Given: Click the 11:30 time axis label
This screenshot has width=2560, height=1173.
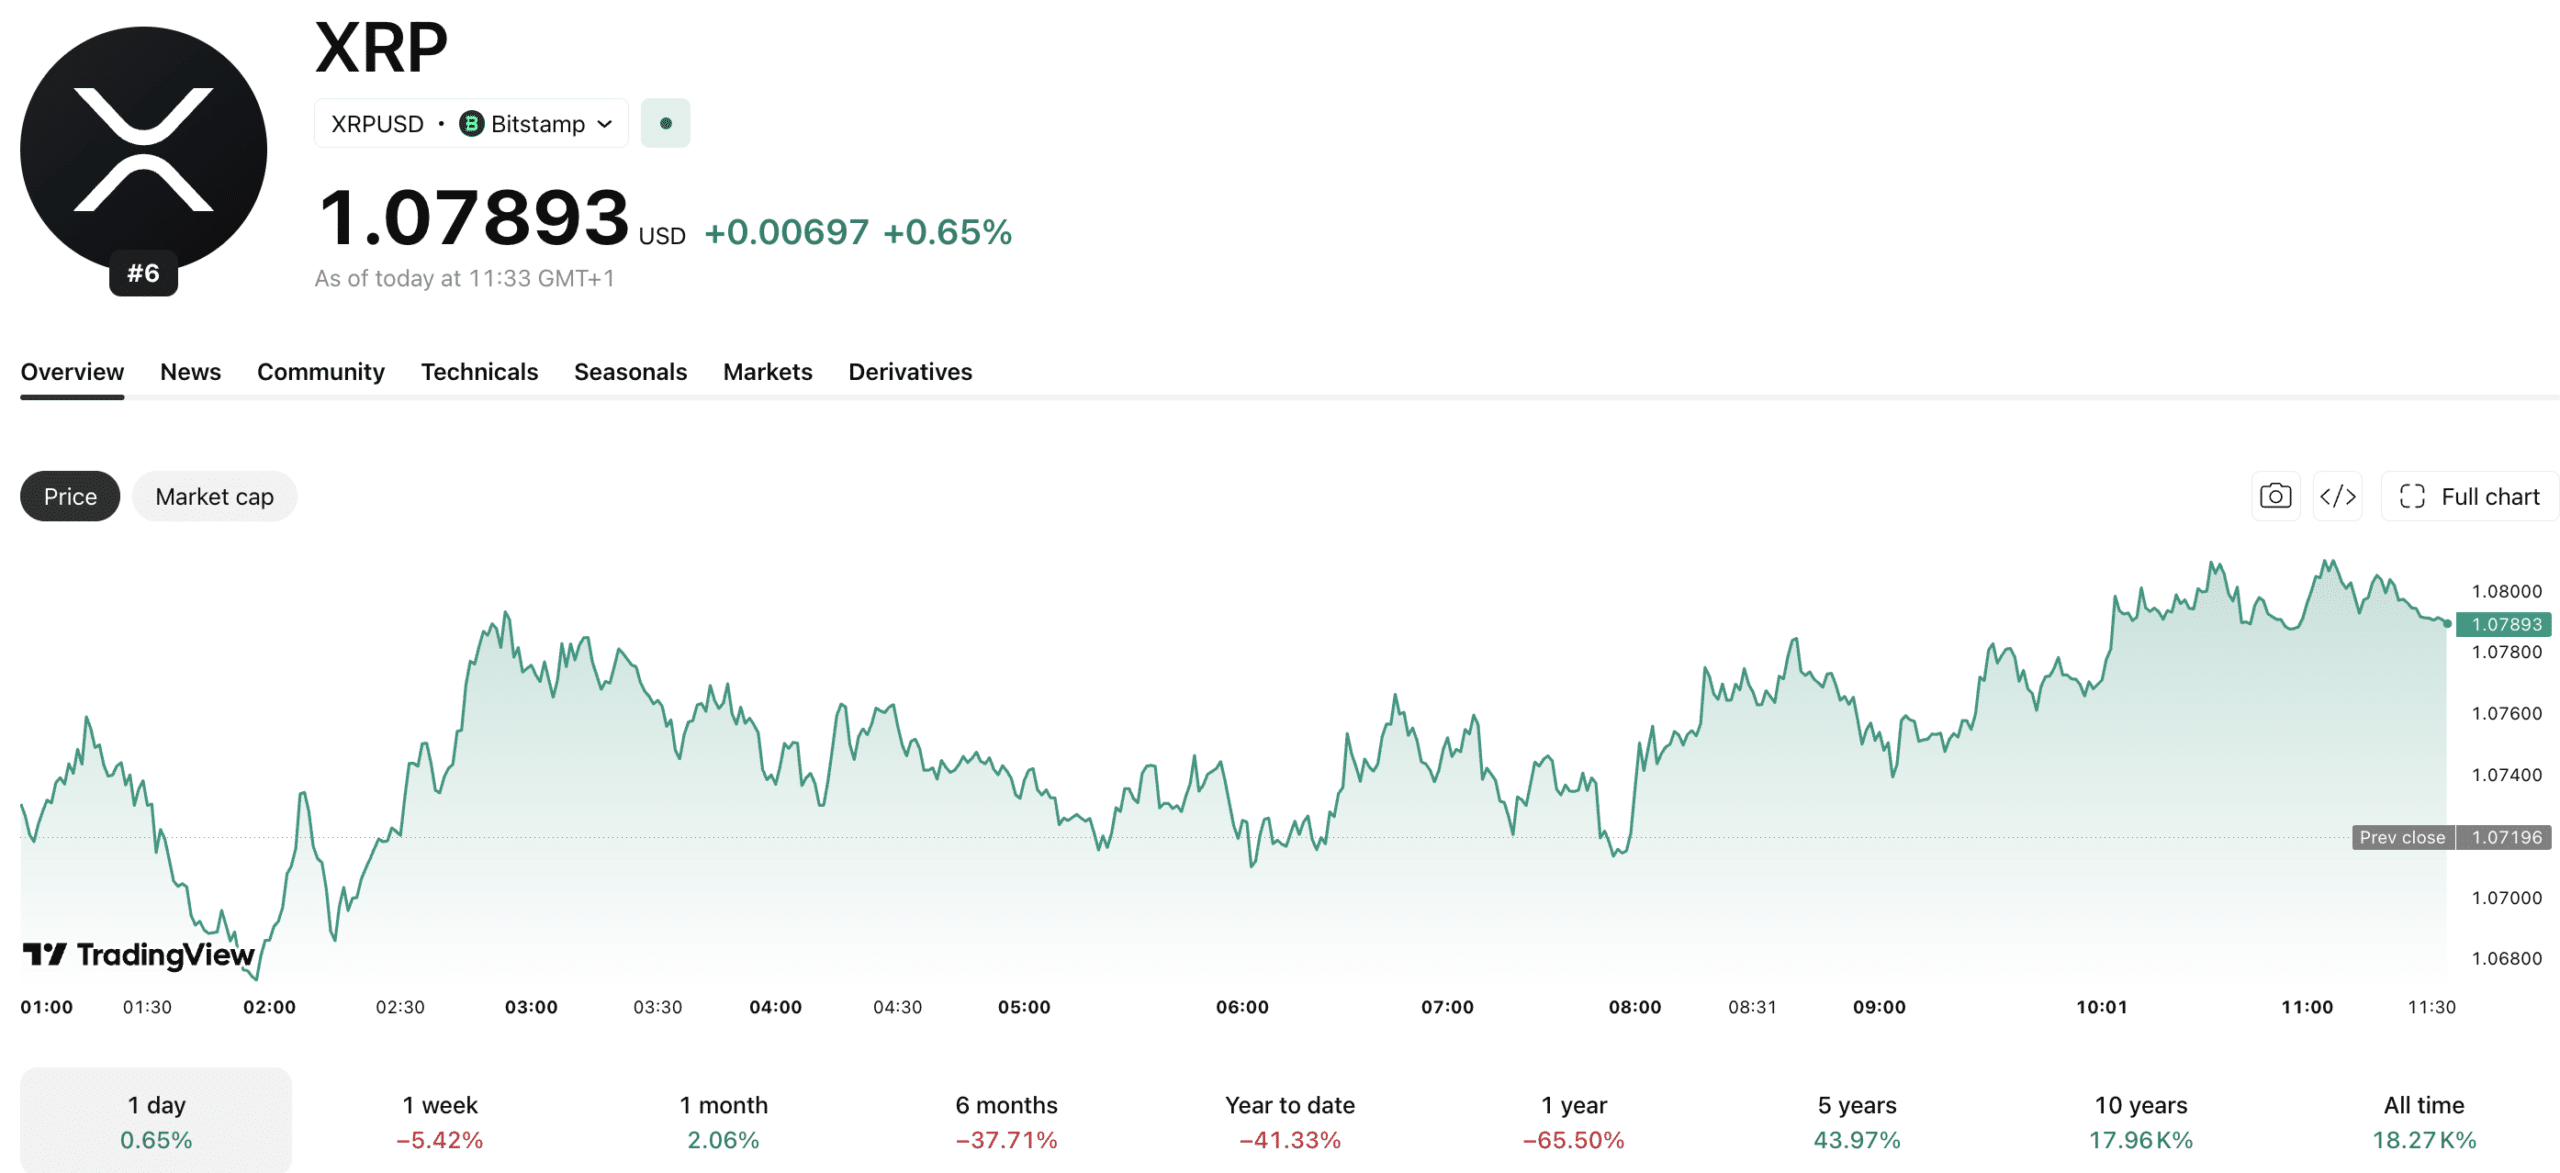Looking at the screenshot, I should tap(2431, 1007).
